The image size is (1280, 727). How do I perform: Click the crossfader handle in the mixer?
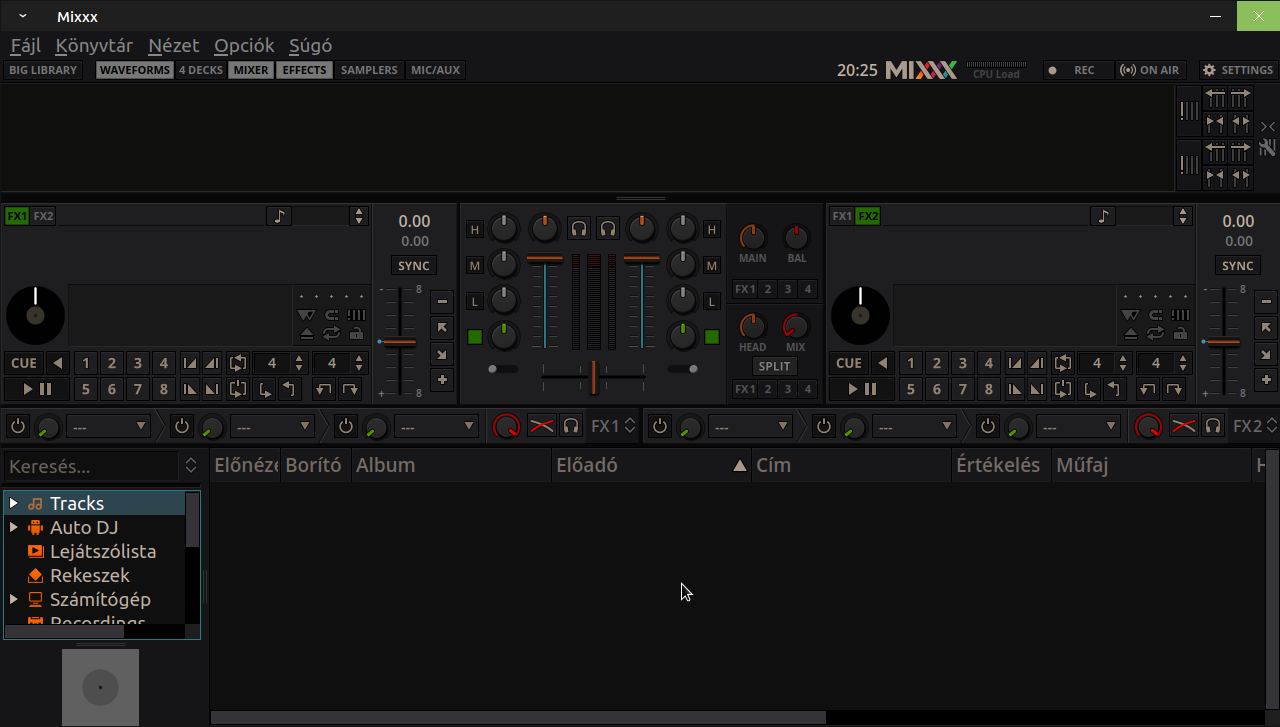tap(592, 377)
